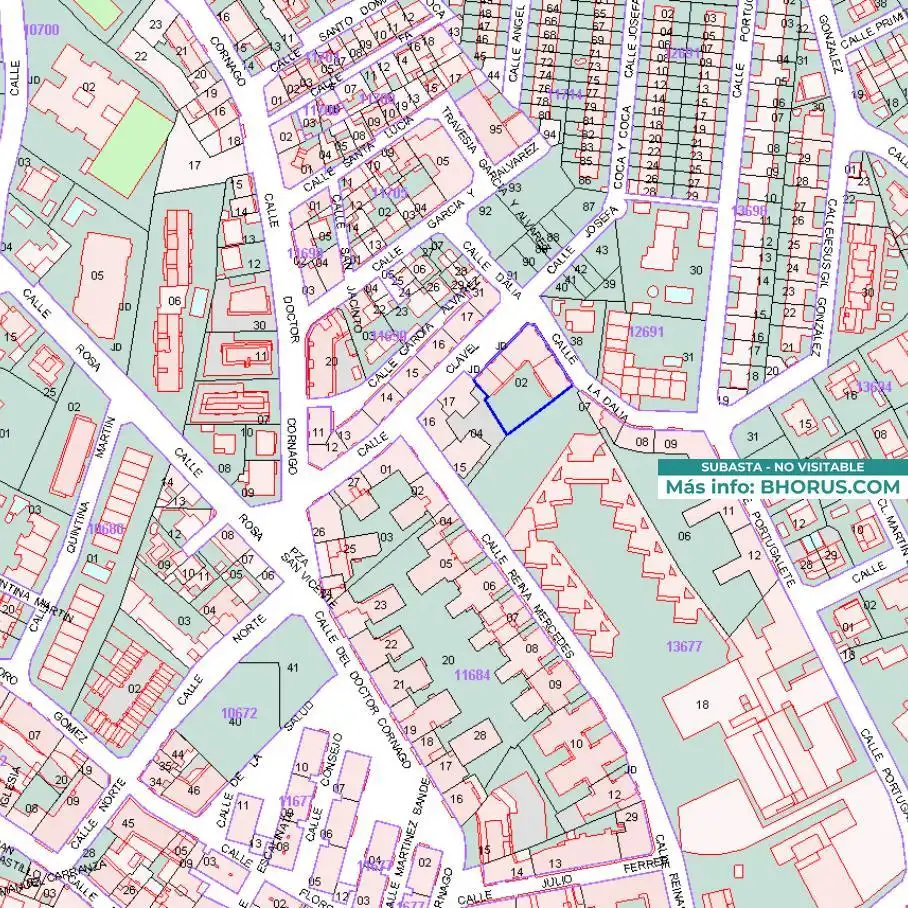Click the "QUINTINA" street label
Viewport: 908px width, 908px height.
(78, 527)
